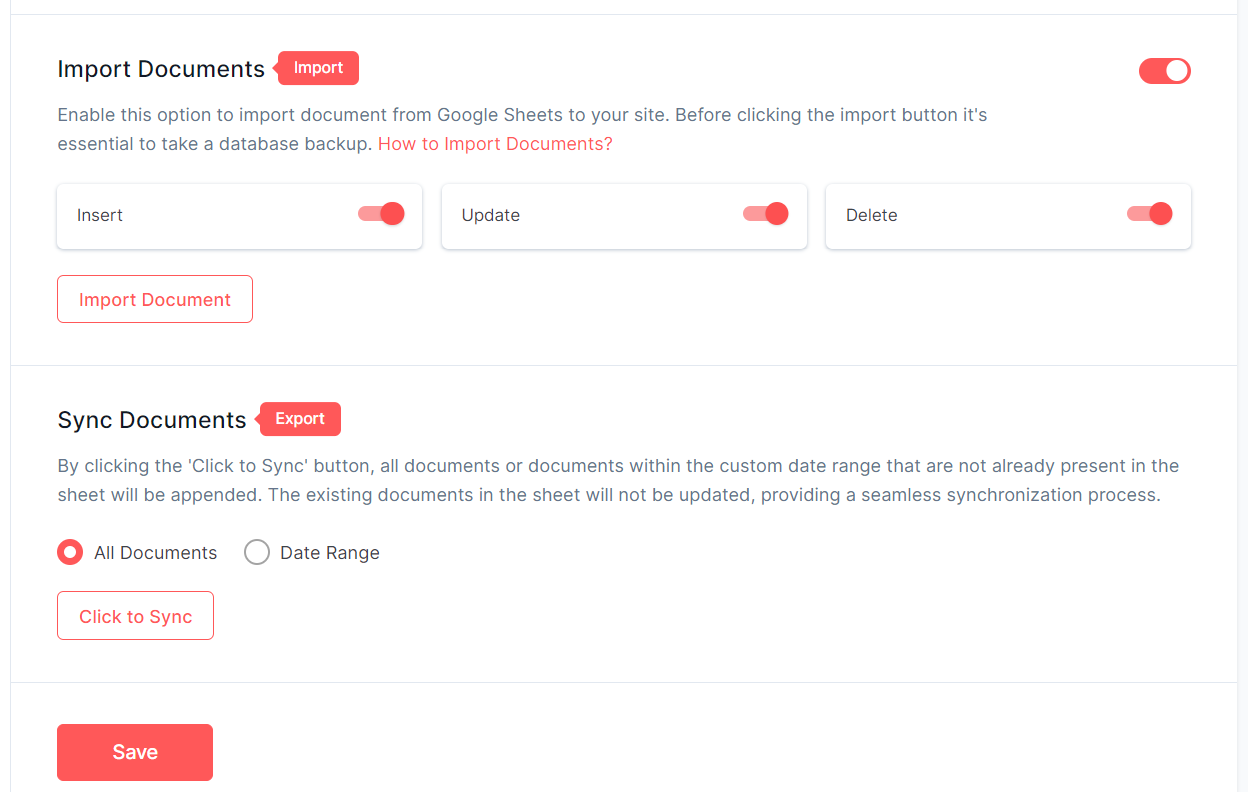Screen dimensions: 1248x792
Task: Click the Export badge beside Sync Documents
Action: tap(299, 419)
